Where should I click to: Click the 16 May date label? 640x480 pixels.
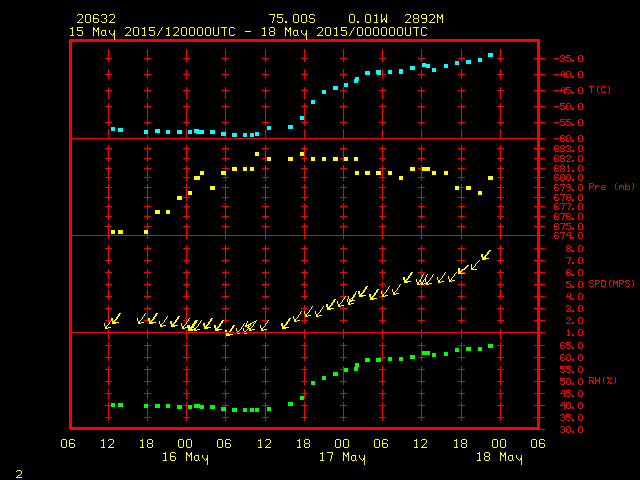[185, 457]
